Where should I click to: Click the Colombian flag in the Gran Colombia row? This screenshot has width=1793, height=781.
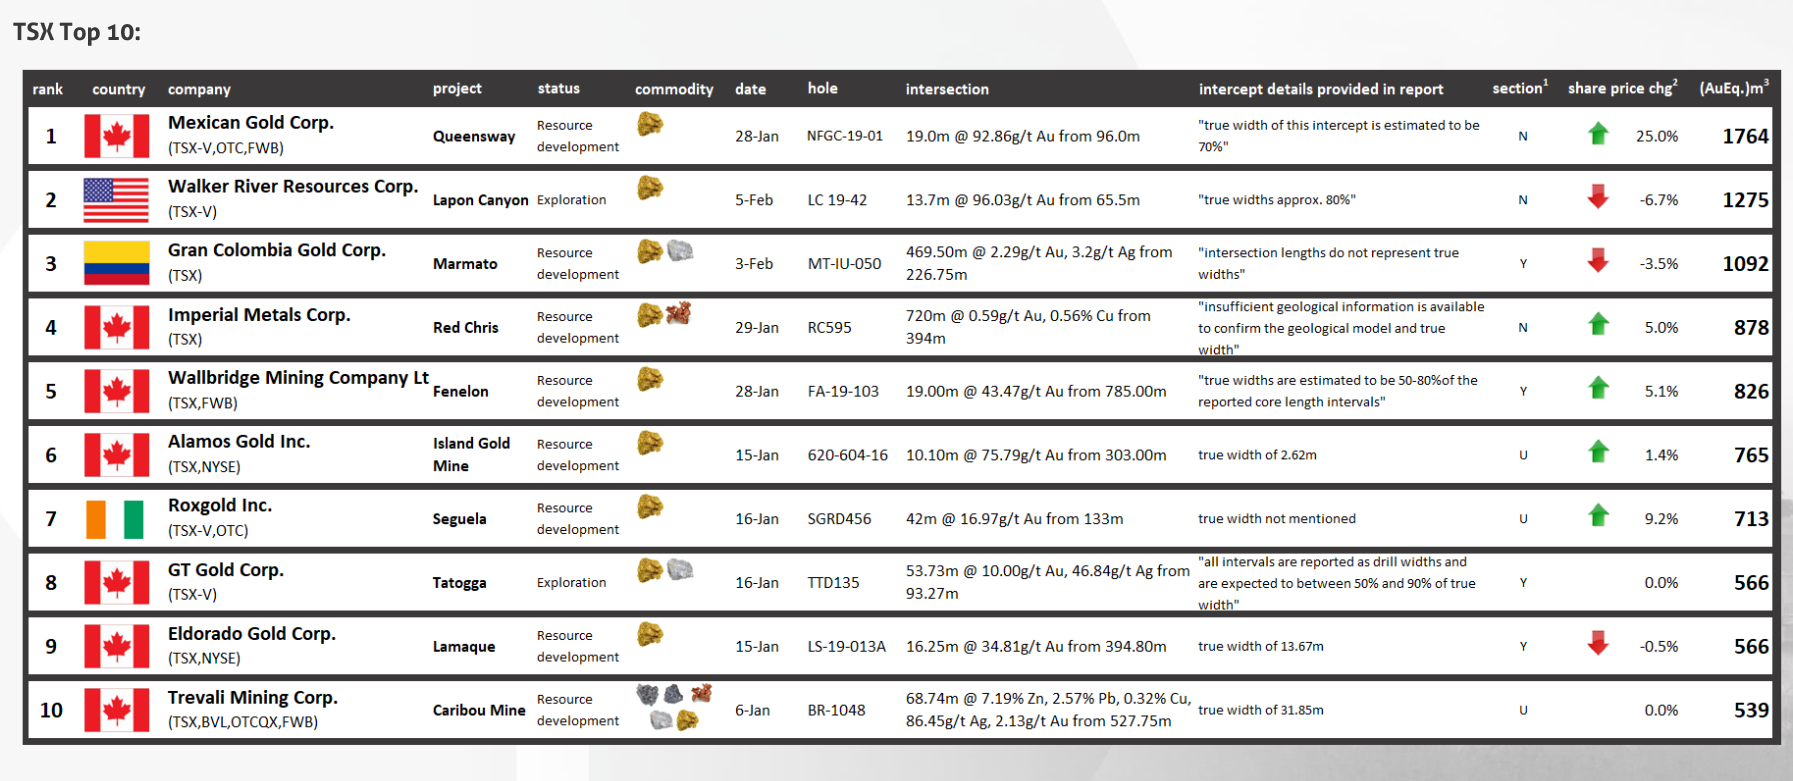point(116,264)
